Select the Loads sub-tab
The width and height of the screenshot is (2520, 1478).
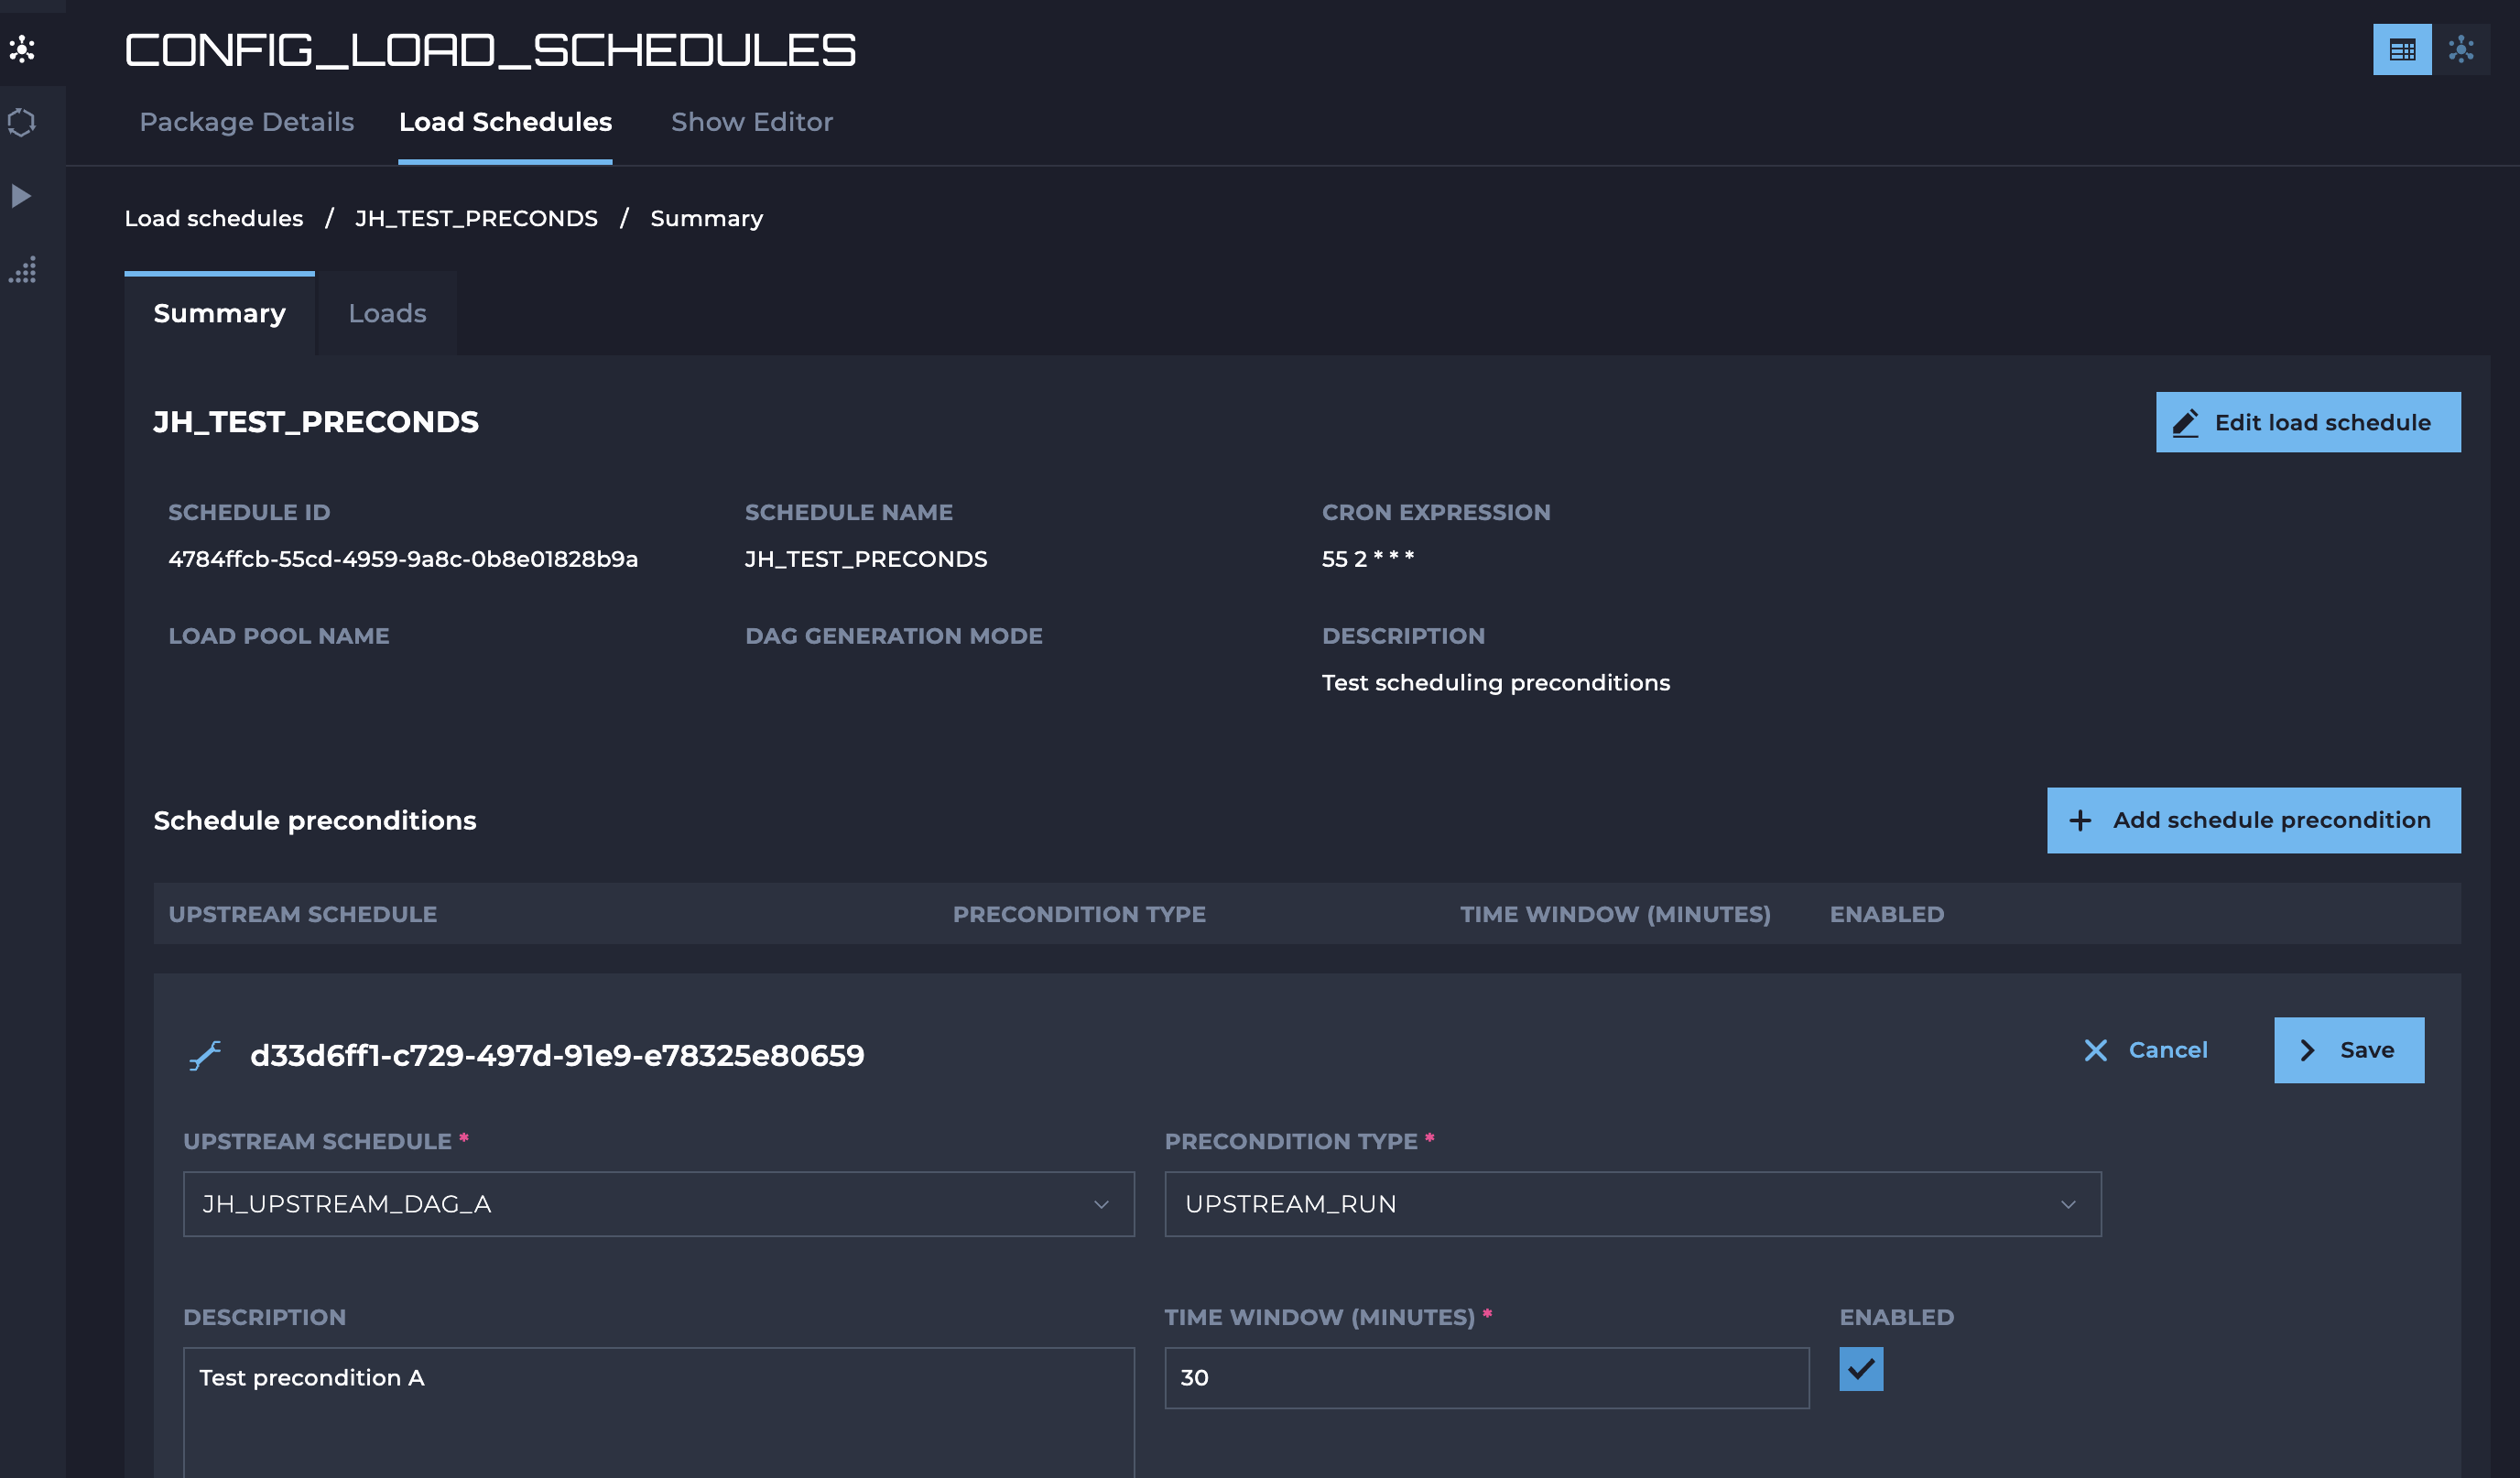[x=387, y=313]
